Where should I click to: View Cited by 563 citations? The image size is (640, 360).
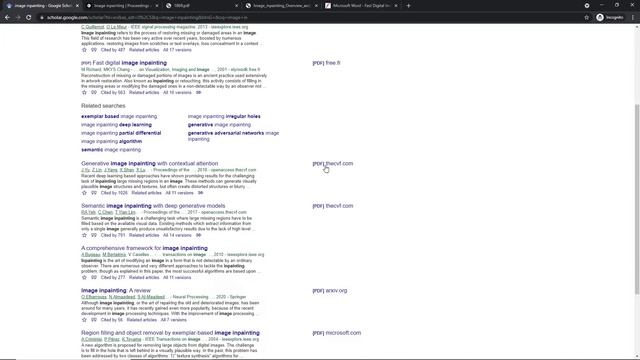(113, 93)
